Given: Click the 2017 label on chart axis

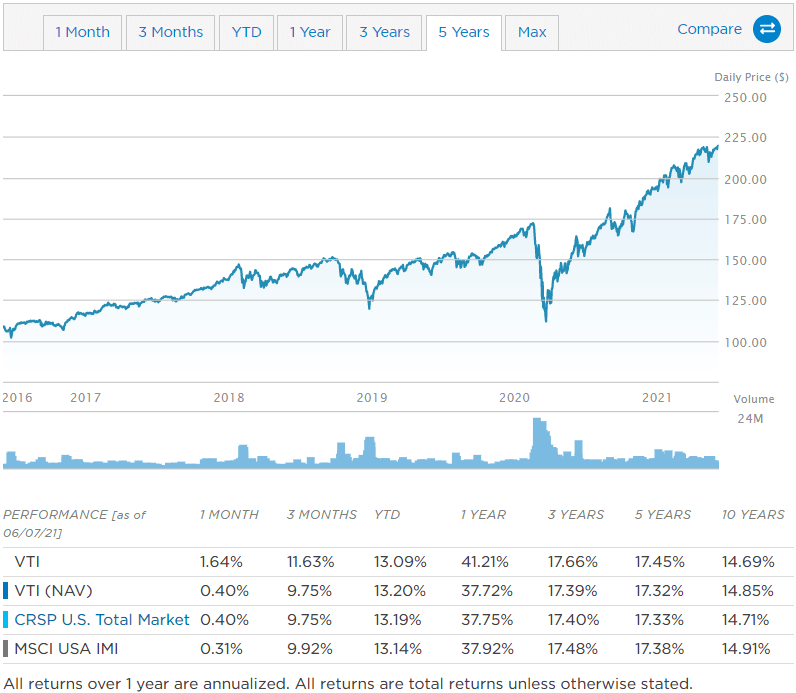Looking at the screenshot, I should click(85, 398).
